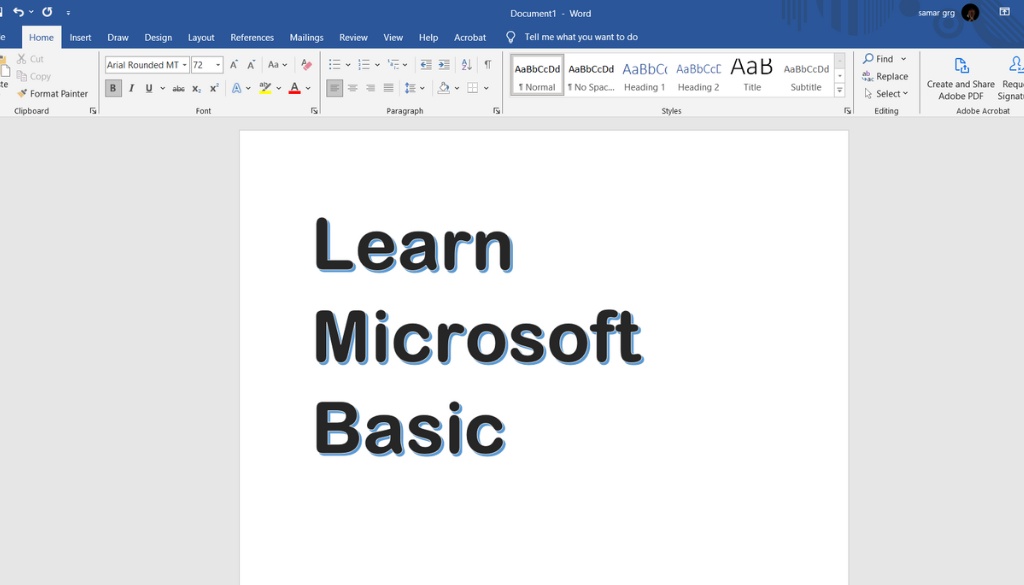Expand the font name dropdown arrow
1024x585 pixels.
coord(185,65)
